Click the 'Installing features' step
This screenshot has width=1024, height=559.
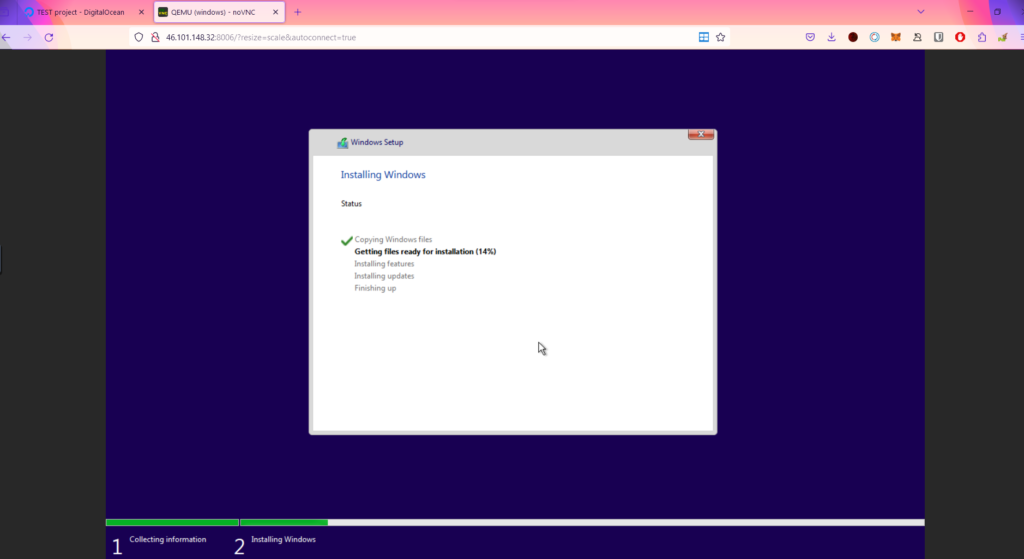pyautogui.click(x=384, y=264)
